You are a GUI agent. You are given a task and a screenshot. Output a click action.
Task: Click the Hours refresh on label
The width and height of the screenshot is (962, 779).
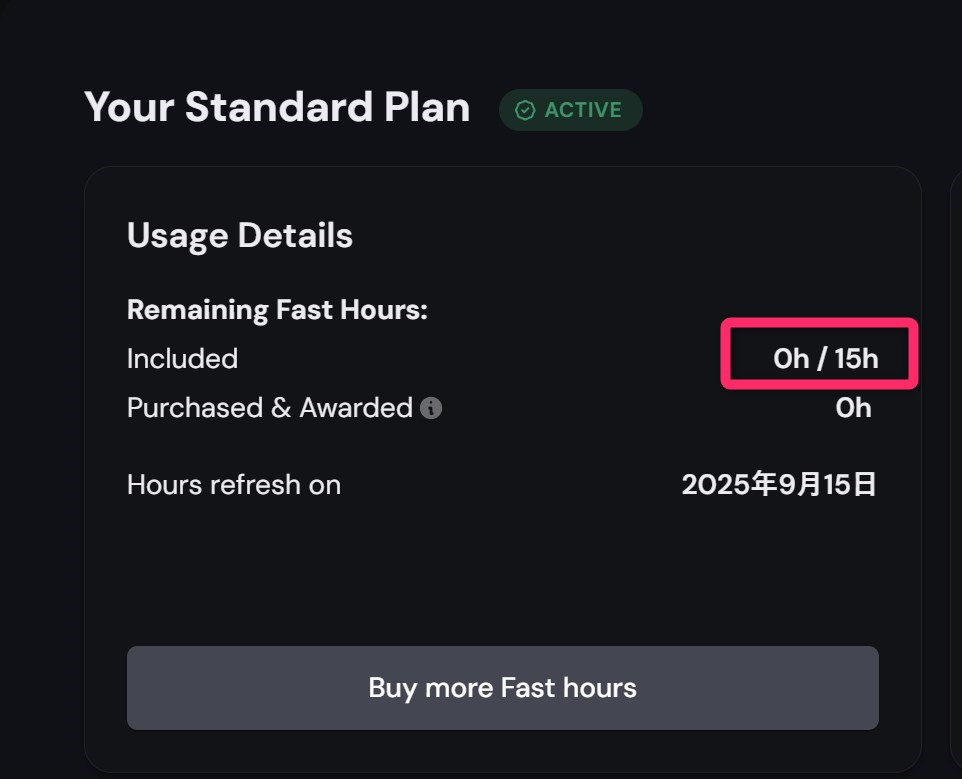coord(234,485)
